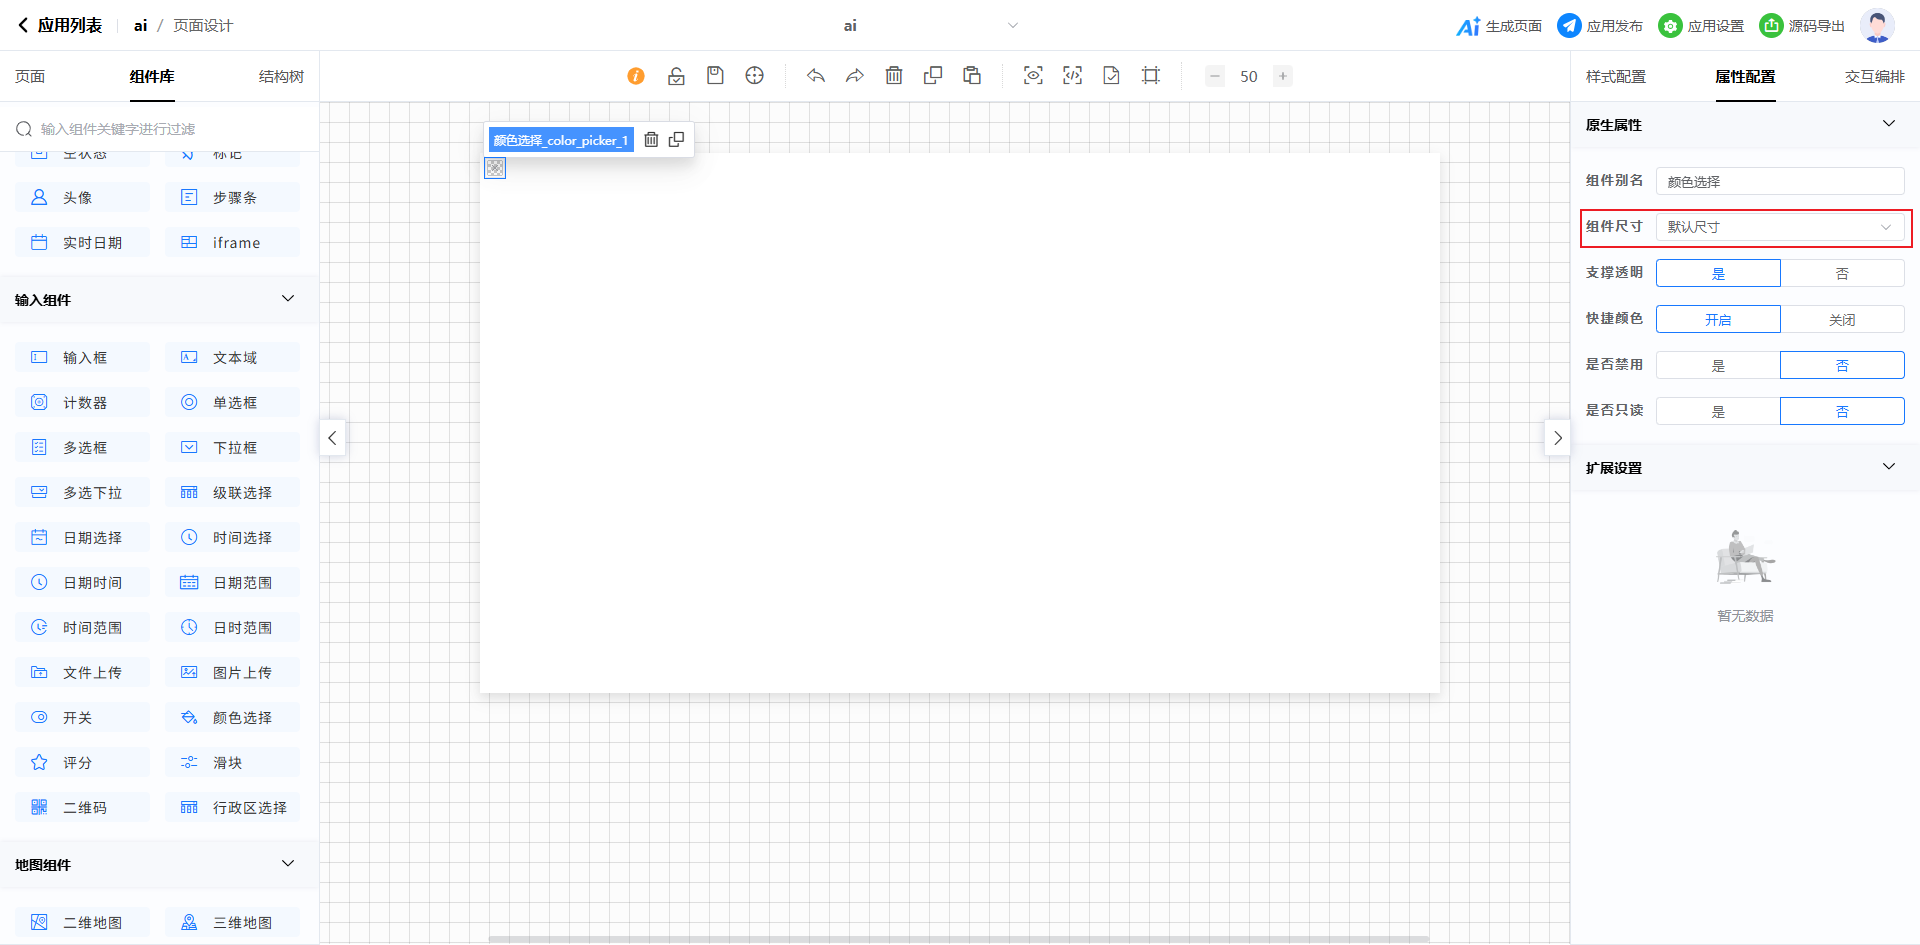Click 应用列表 back link

click(60, 26)
